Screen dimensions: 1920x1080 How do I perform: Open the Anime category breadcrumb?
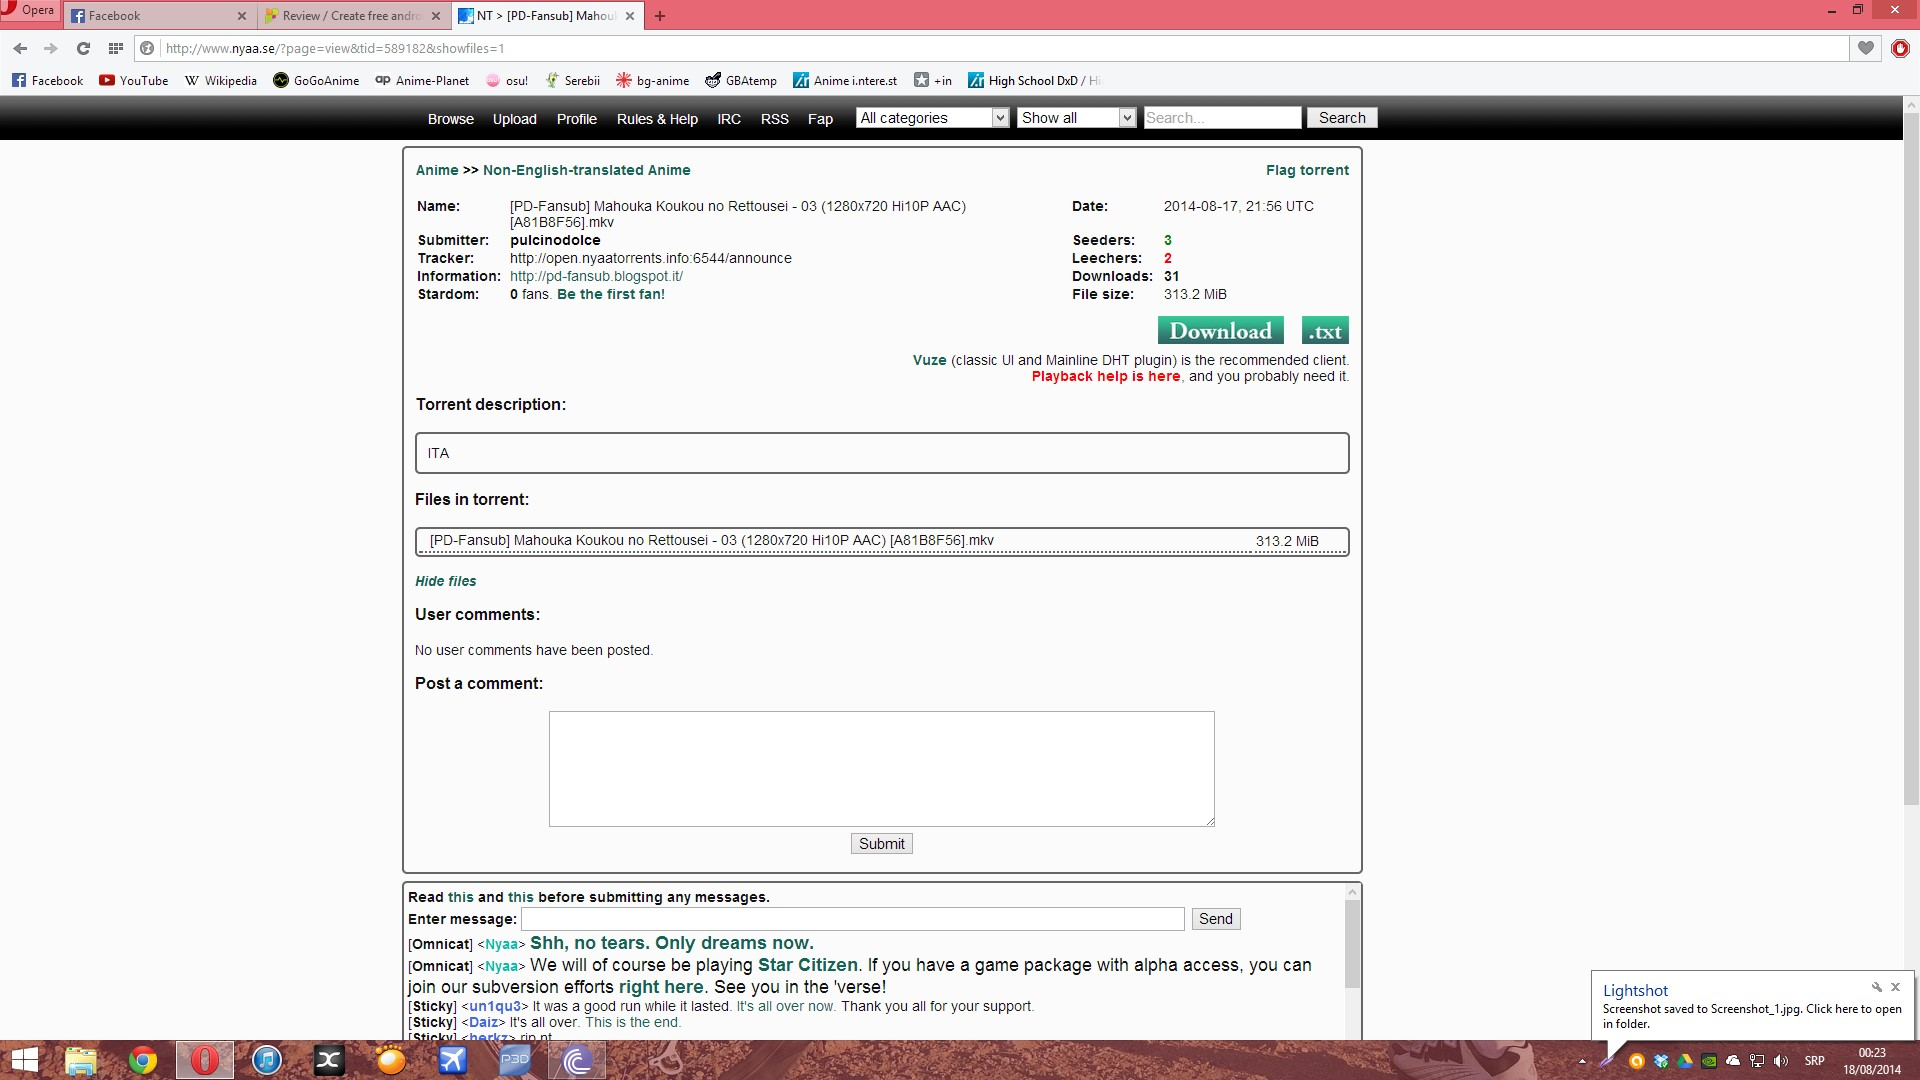click(x=437, y=170)
